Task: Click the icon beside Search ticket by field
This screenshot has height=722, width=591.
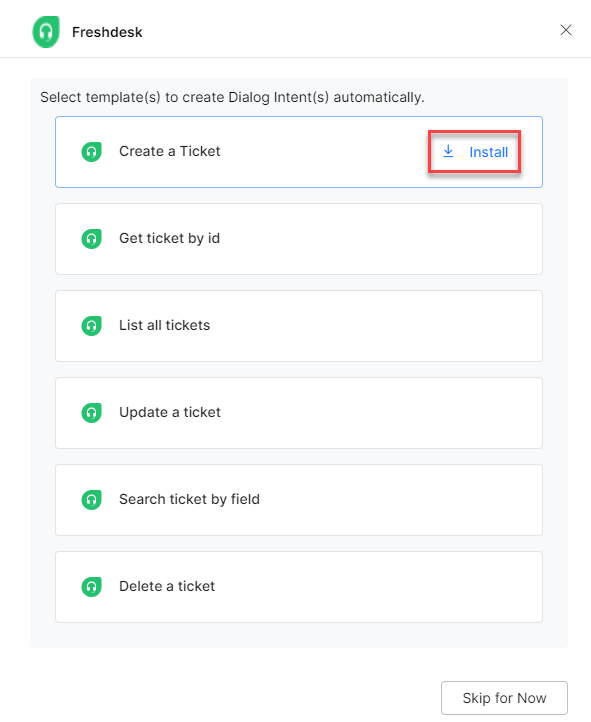Action: coord(92,500)
